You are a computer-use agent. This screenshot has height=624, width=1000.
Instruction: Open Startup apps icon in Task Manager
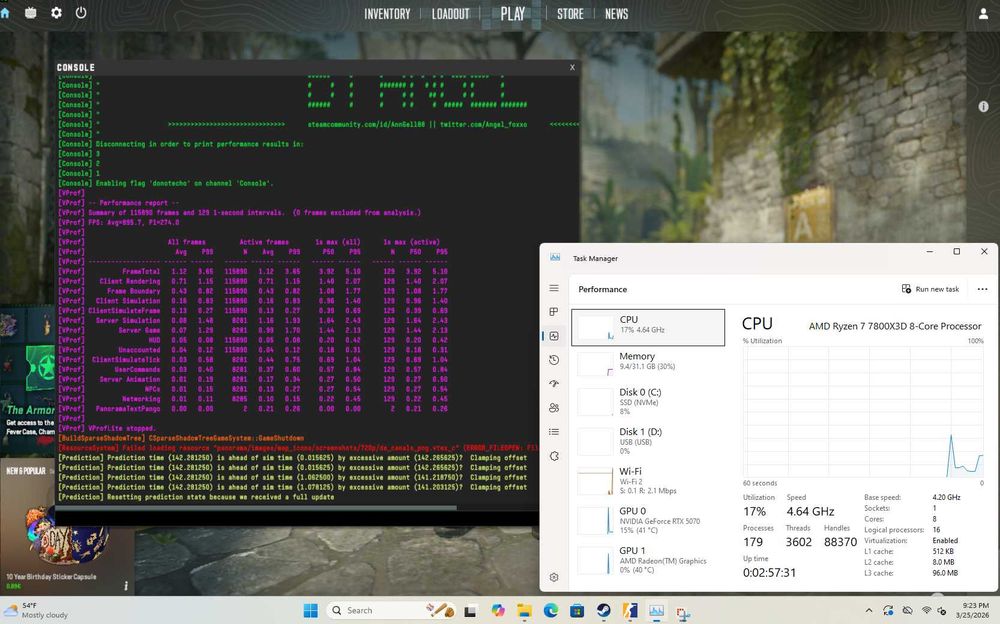click(x=554, y=383)
